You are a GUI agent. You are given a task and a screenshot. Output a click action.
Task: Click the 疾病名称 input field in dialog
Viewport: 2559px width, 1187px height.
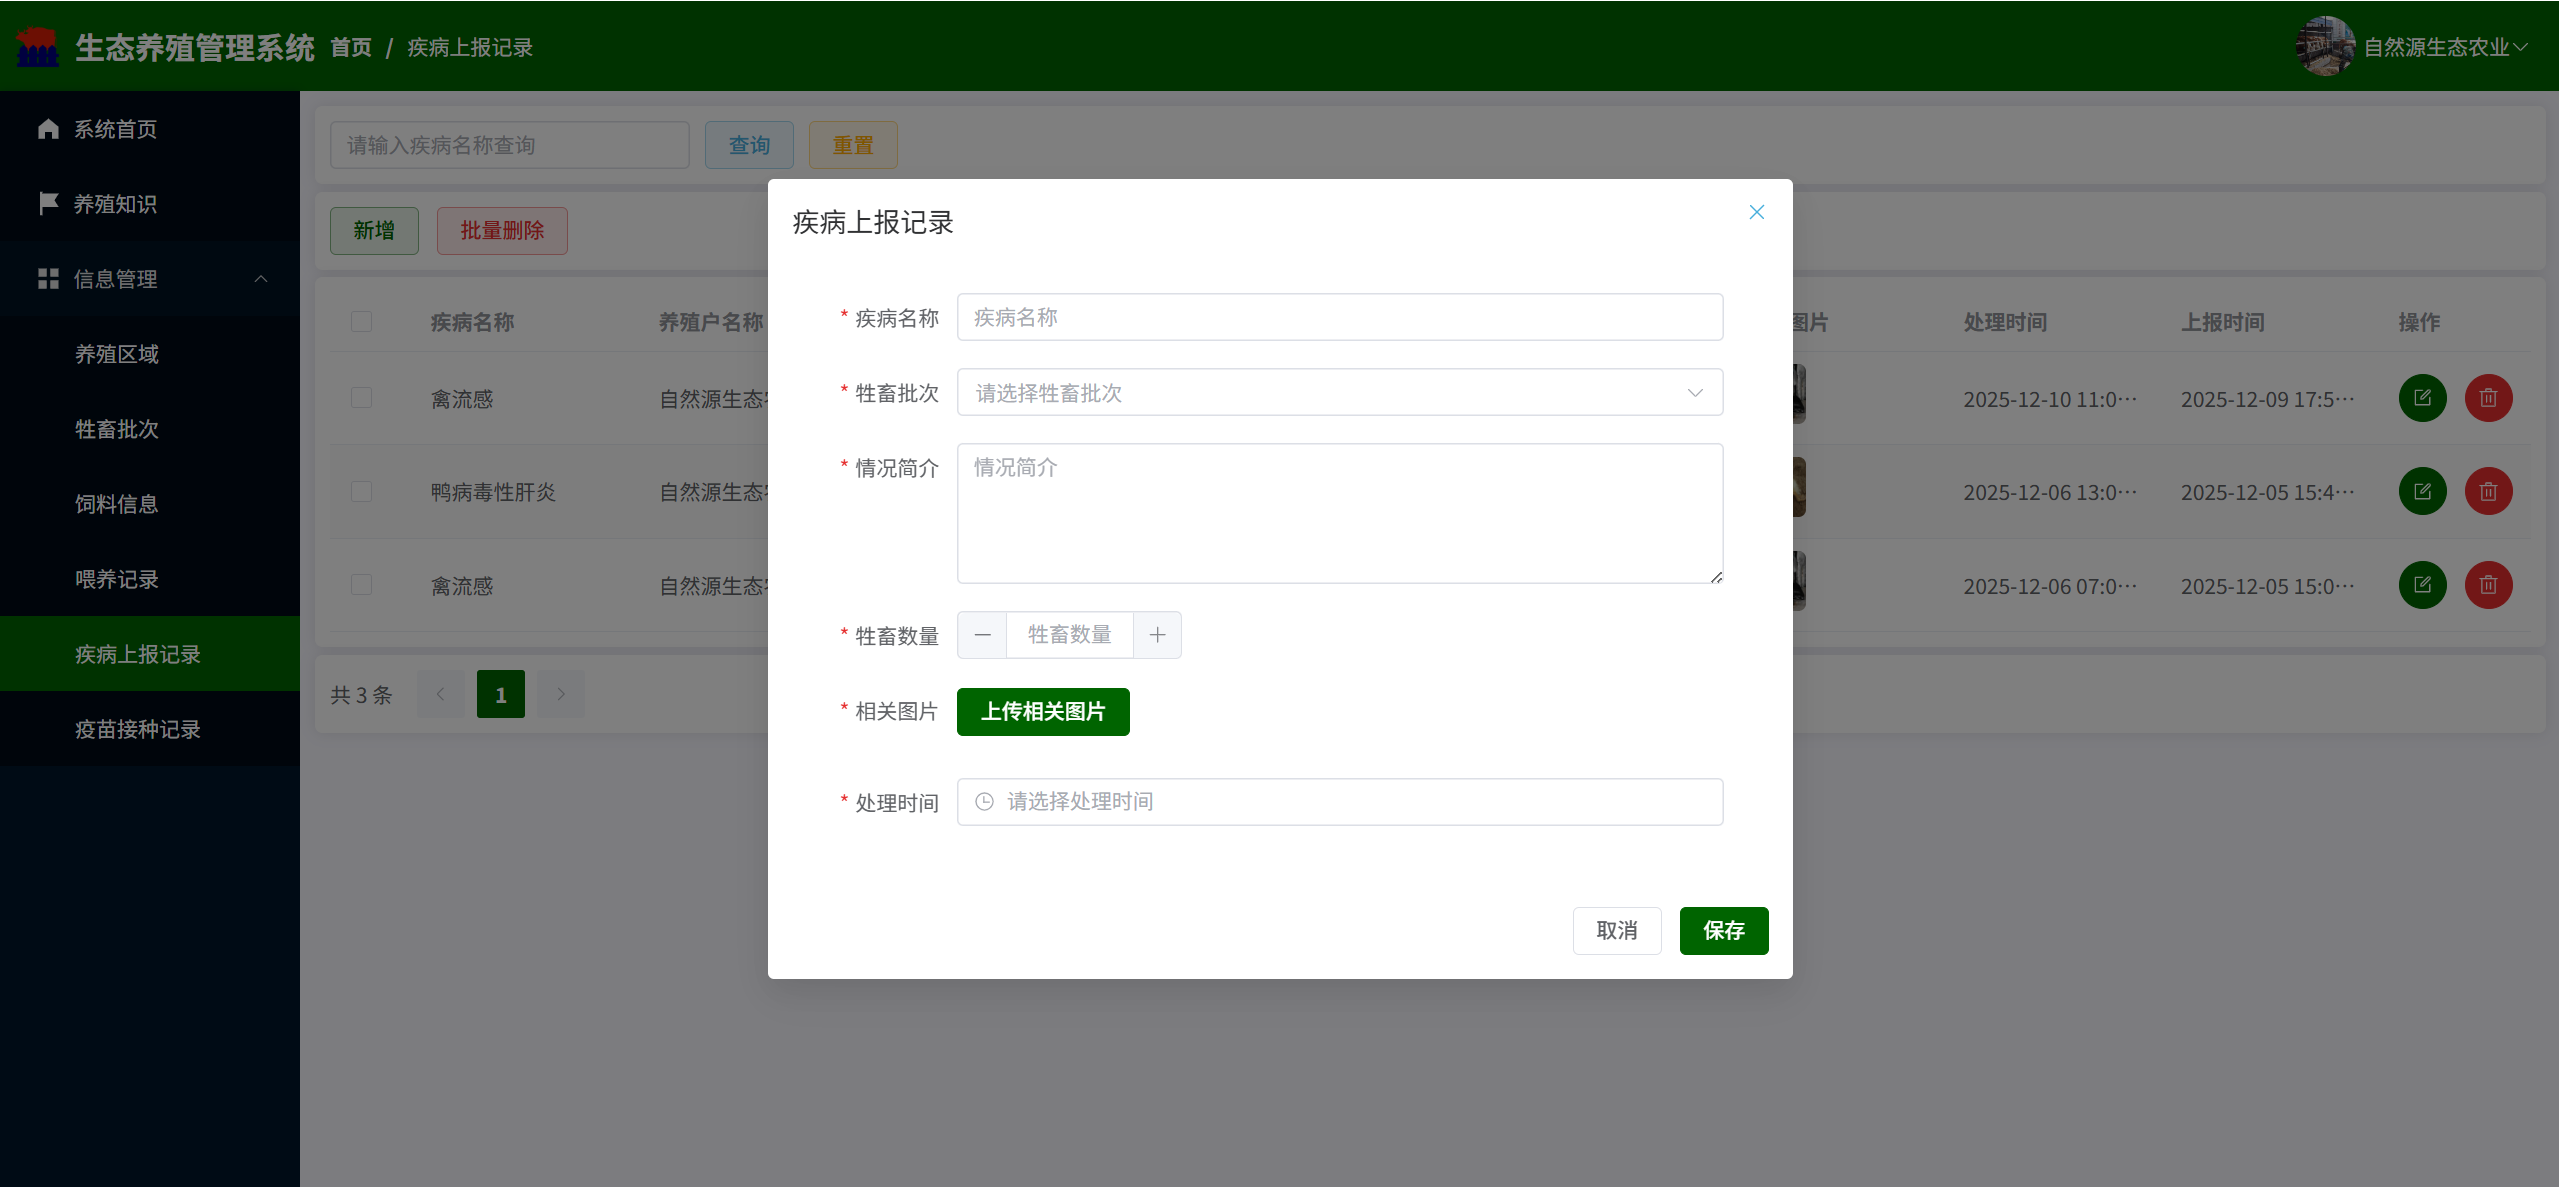(1339, 318)
